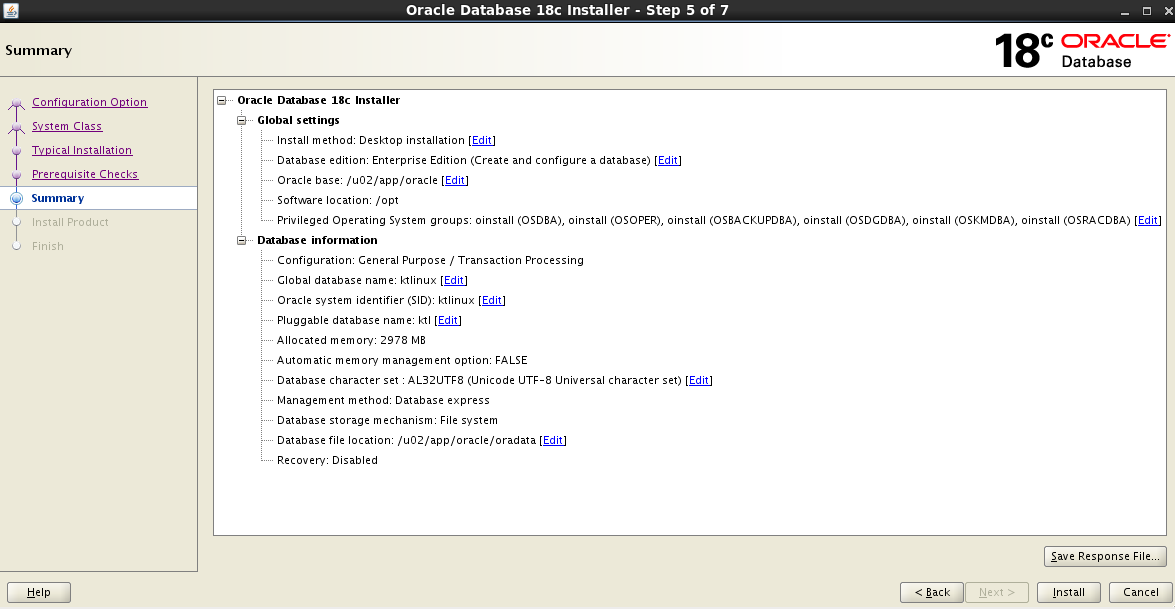This screenshot has height=609, width=1175.
Task: Click the Prerequisite Checks step dot
Action: (16, 175)
